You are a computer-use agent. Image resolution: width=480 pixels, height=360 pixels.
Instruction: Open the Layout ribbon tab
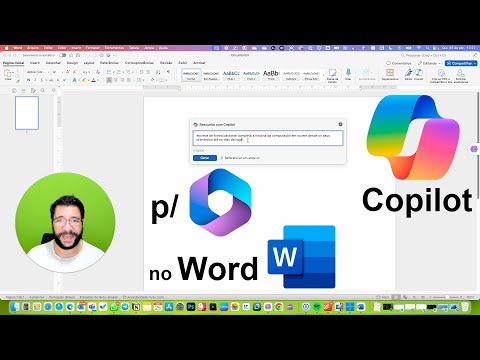click(89, 63)
